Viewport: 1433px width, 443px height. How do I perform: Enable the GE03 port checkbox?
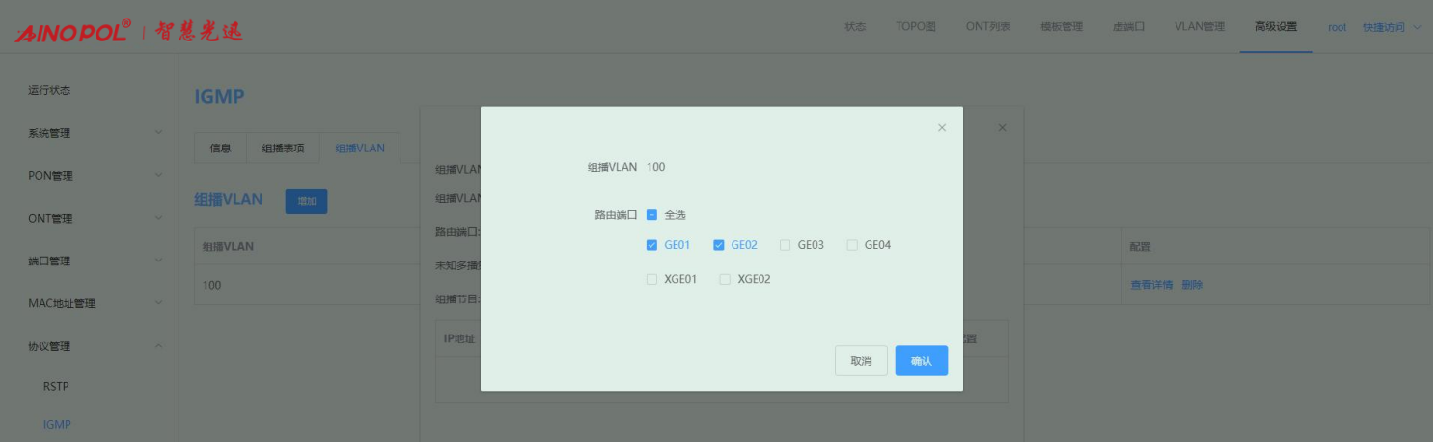pyautogui.click(x=785, y=245)
